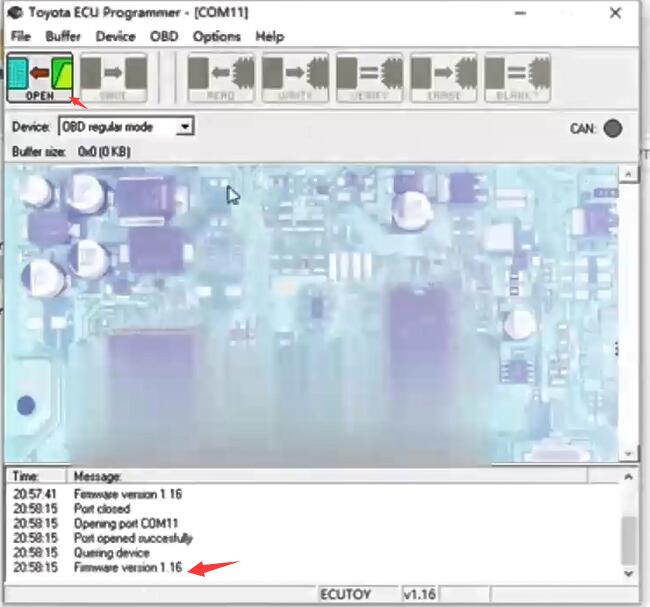Click the greyed-out SAVE toolbar icon
This screenshot has height=607, width=650.
coord(113,78)
